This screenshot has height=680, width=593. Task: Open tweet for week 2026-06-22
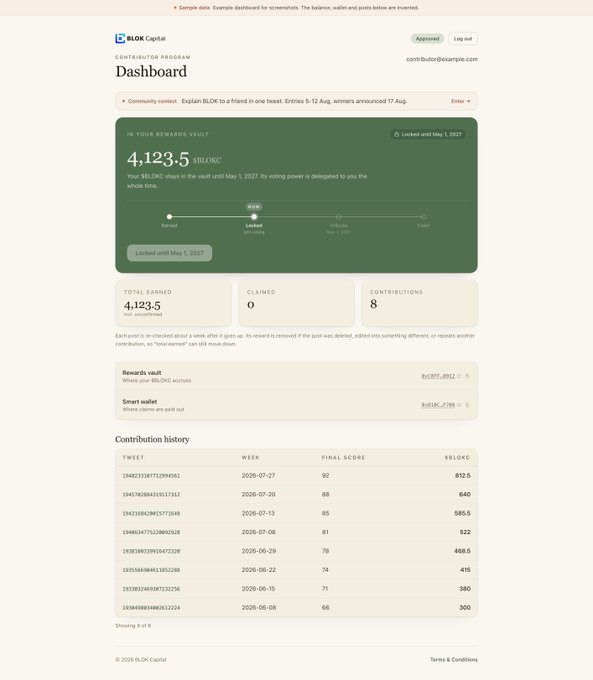click(151, 570)
